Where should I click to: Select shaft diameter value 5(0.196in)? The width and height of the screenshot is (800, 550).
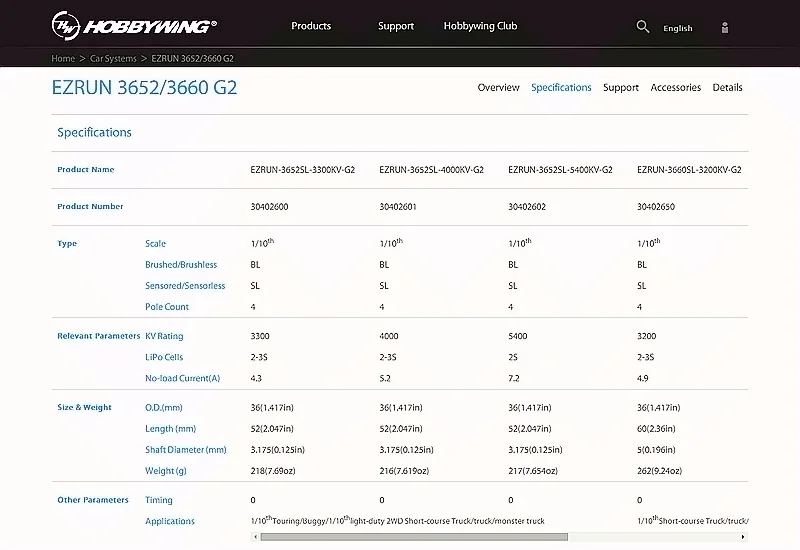pos(656,450)
